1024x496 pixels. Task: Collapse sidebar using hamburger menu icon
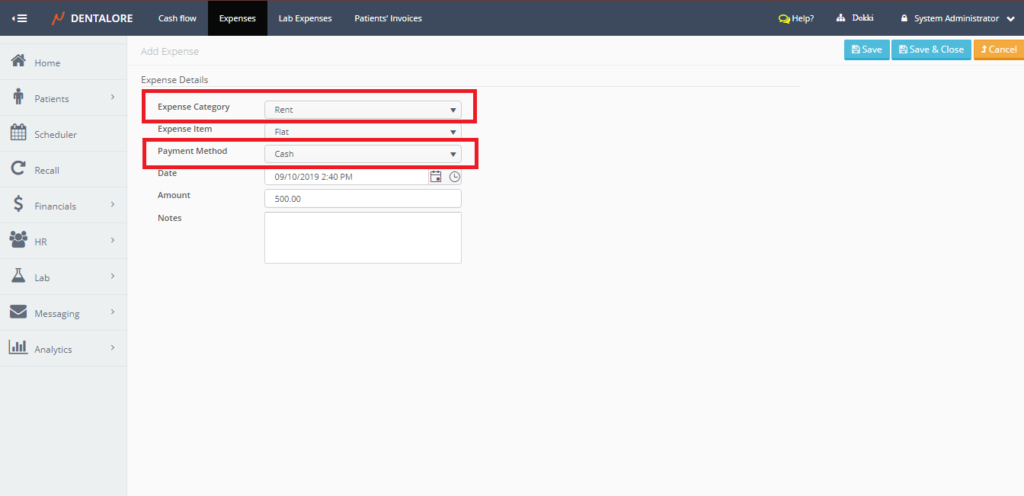[20, 18]
